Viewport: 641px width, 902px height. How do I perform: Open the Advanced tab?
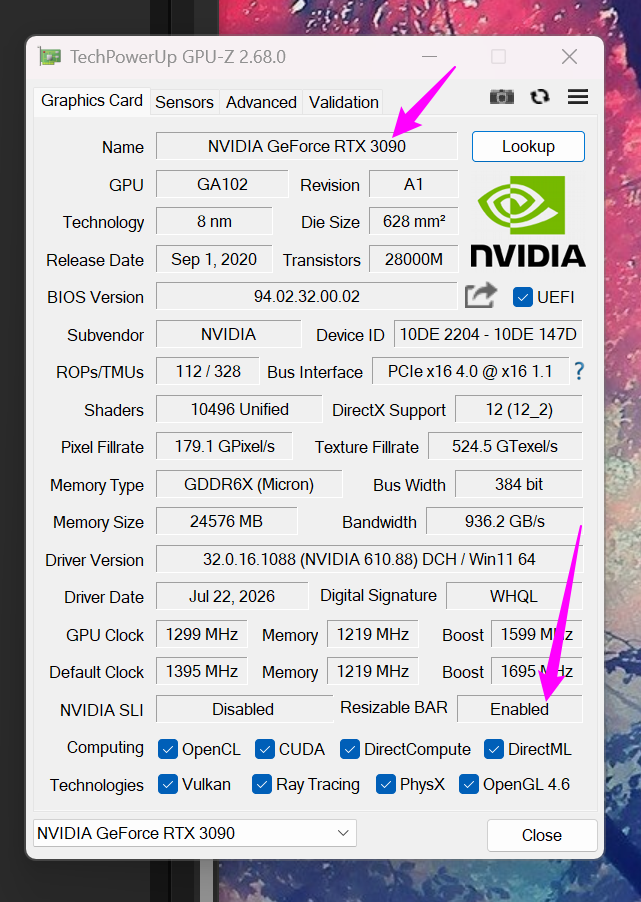pos(261,102)
